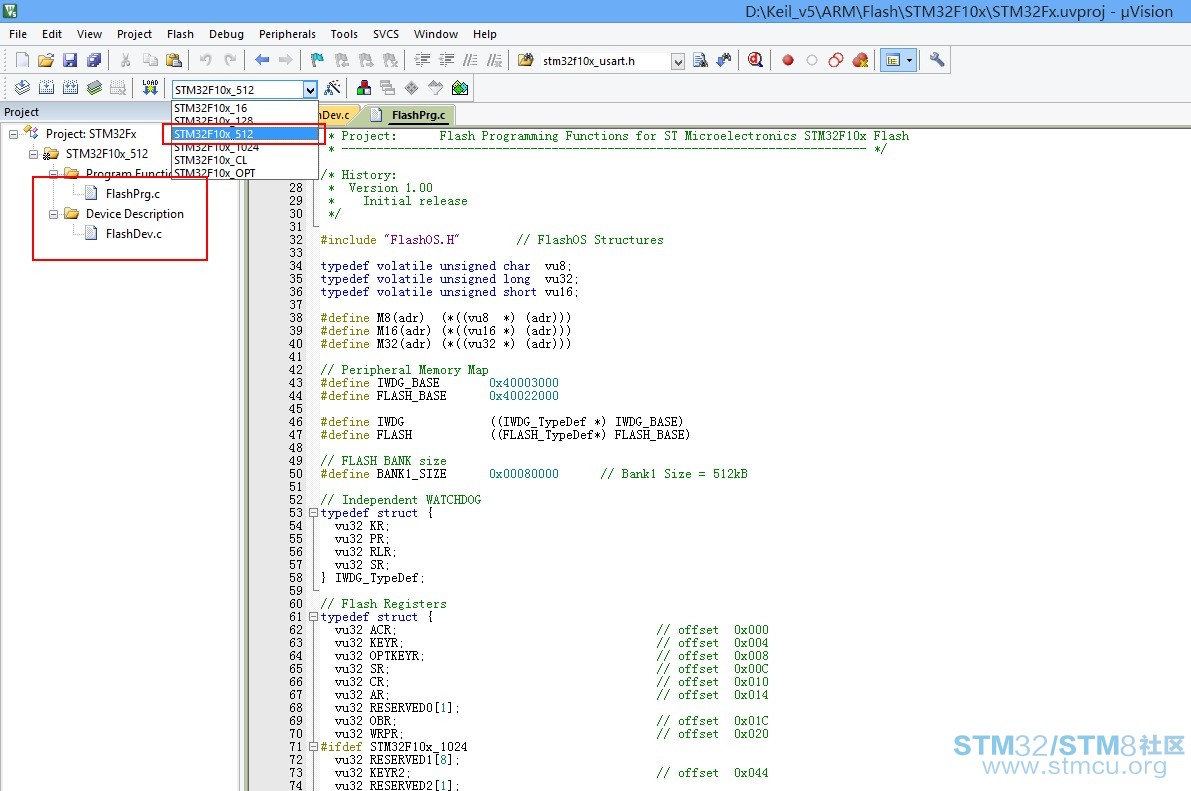Click the Incremental Find icon

(x=724, y=60)
